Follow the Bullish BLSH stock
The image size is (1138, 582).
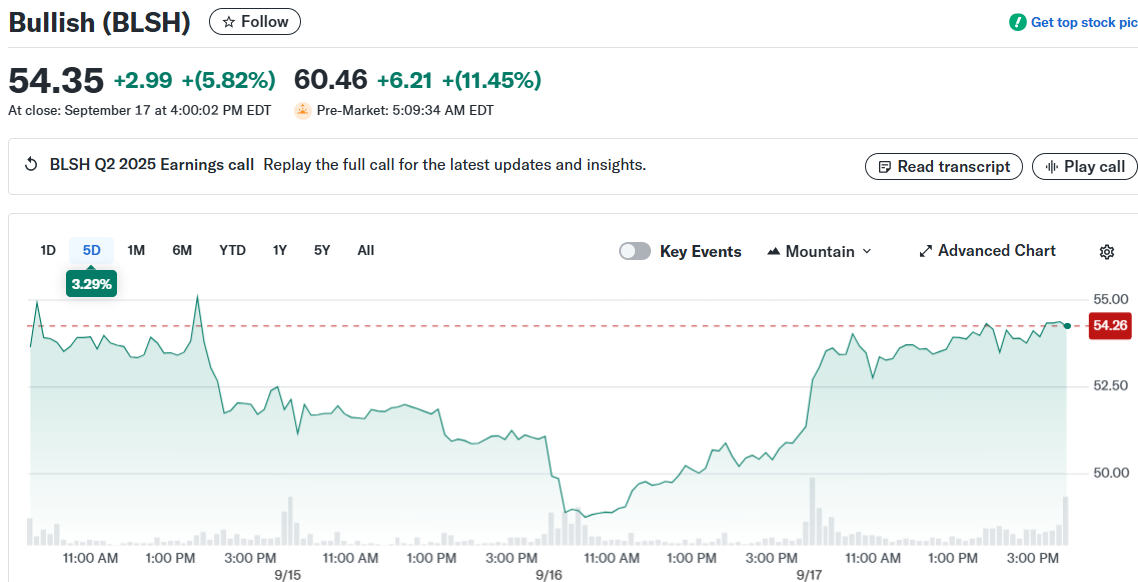255,22
